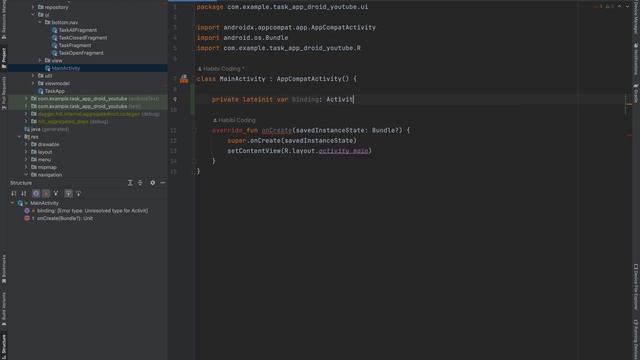Click package declaration on line one

pos(282,7)
